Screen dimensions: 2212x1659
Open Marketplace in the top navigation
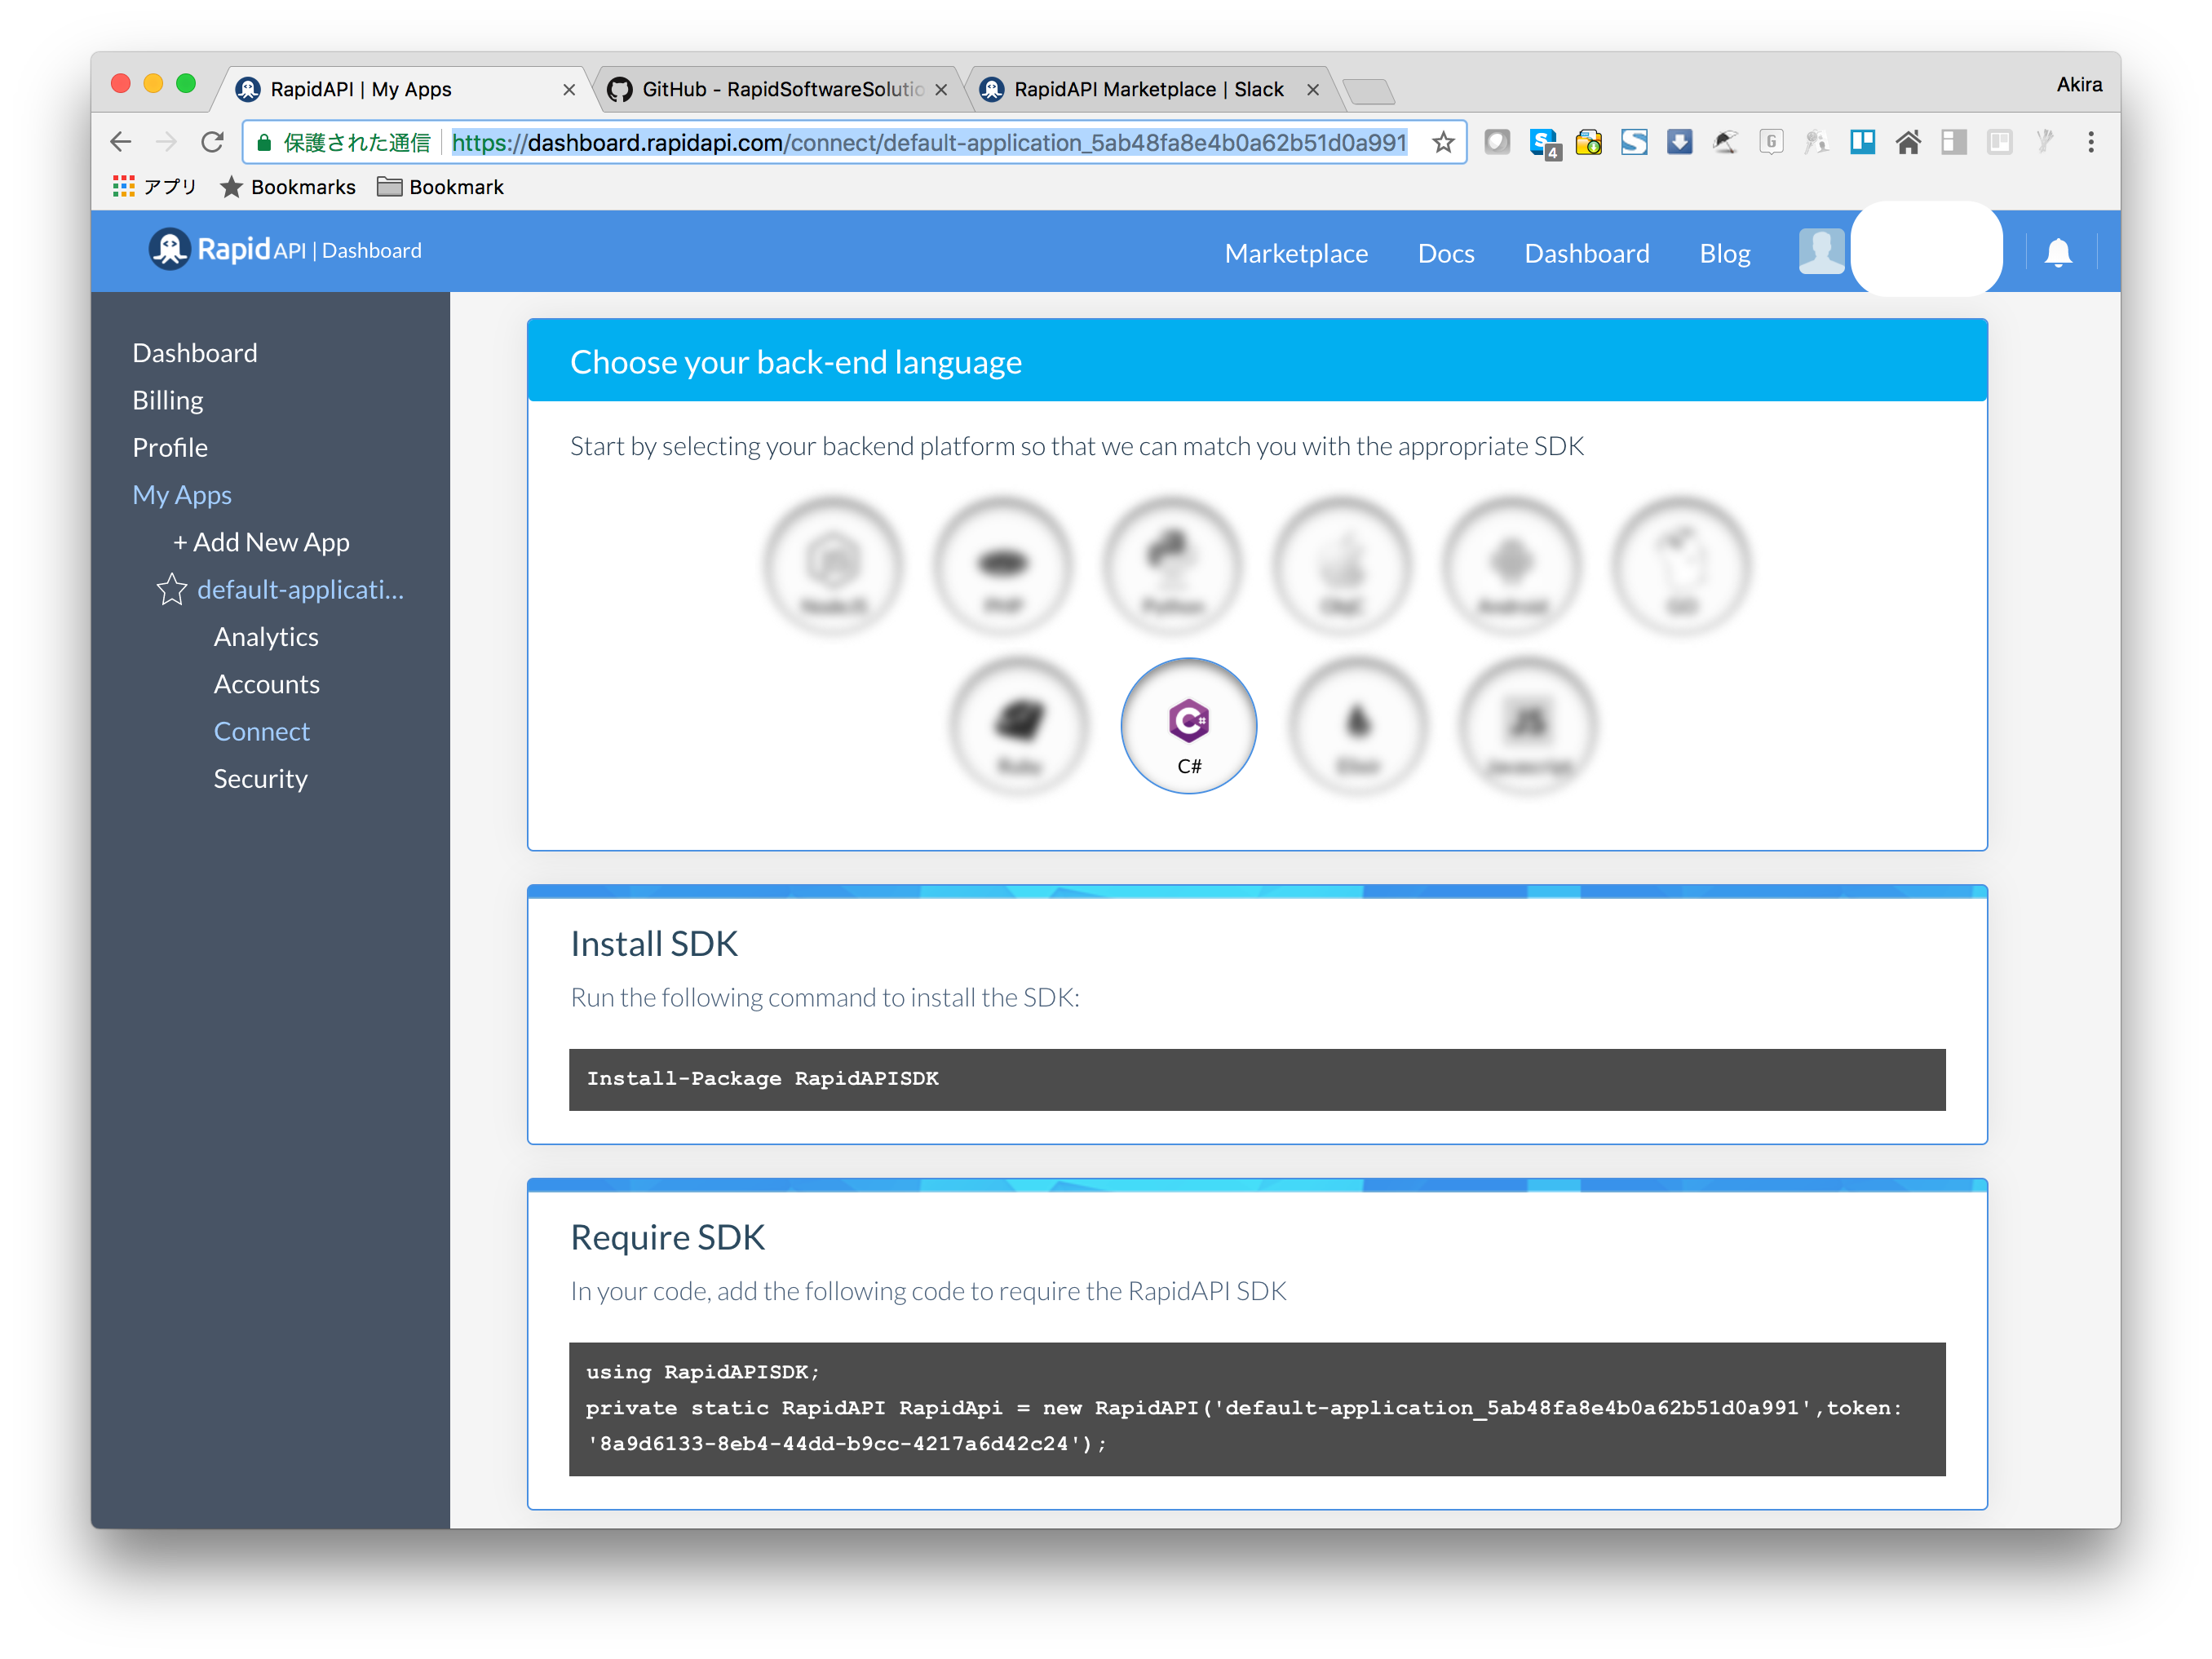(1296, 253)
